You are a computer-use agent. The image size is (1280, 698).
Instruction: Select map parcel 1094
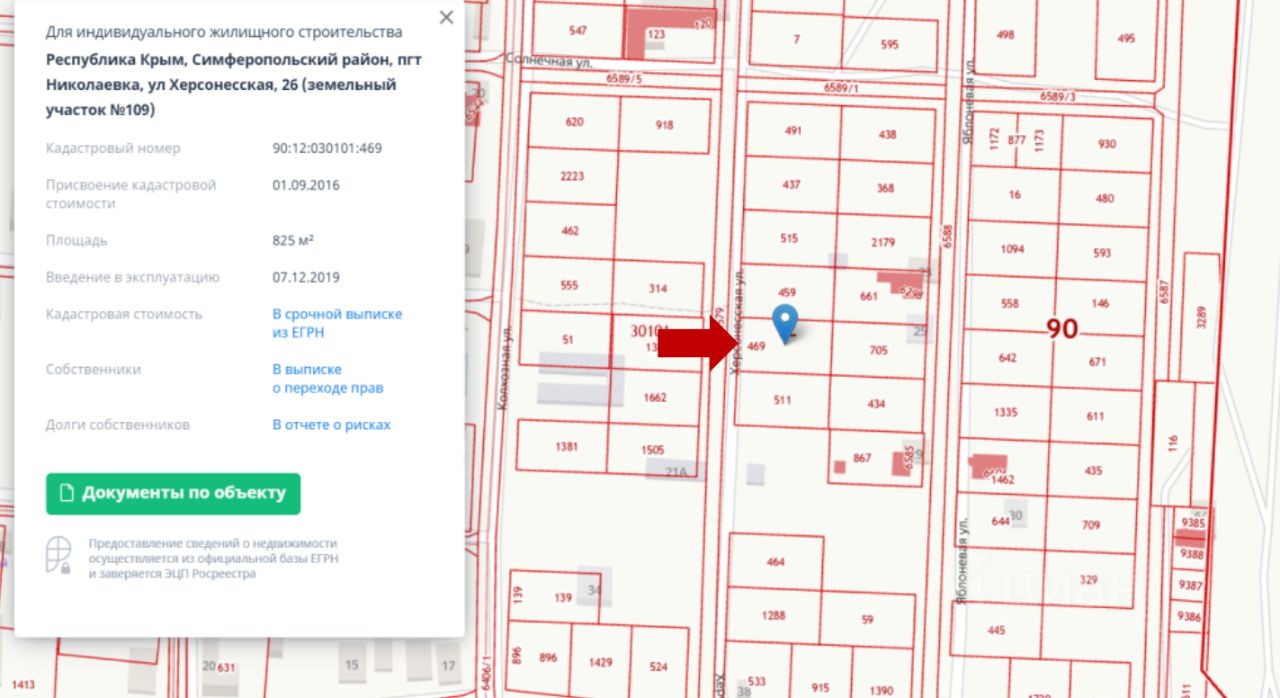pyautogui.click(x=1012, y=249)
